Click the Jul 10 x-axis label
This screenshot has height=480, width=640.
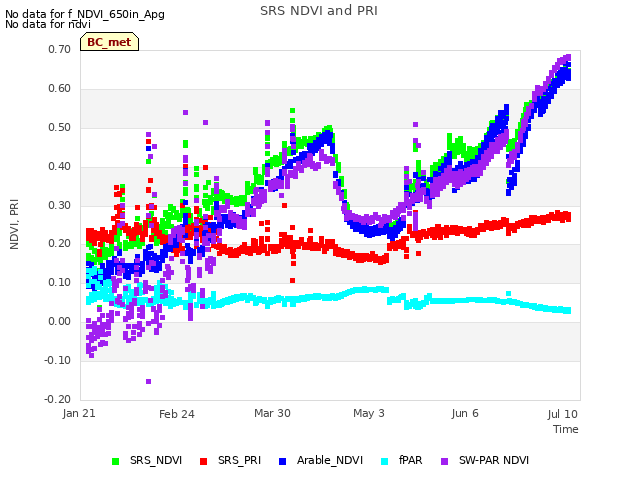click(562, 414)
